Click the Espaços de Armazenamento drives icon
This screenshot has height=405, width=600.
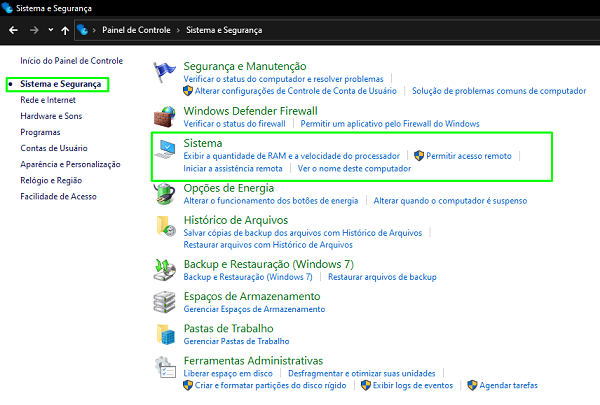[x=166, y=303]
